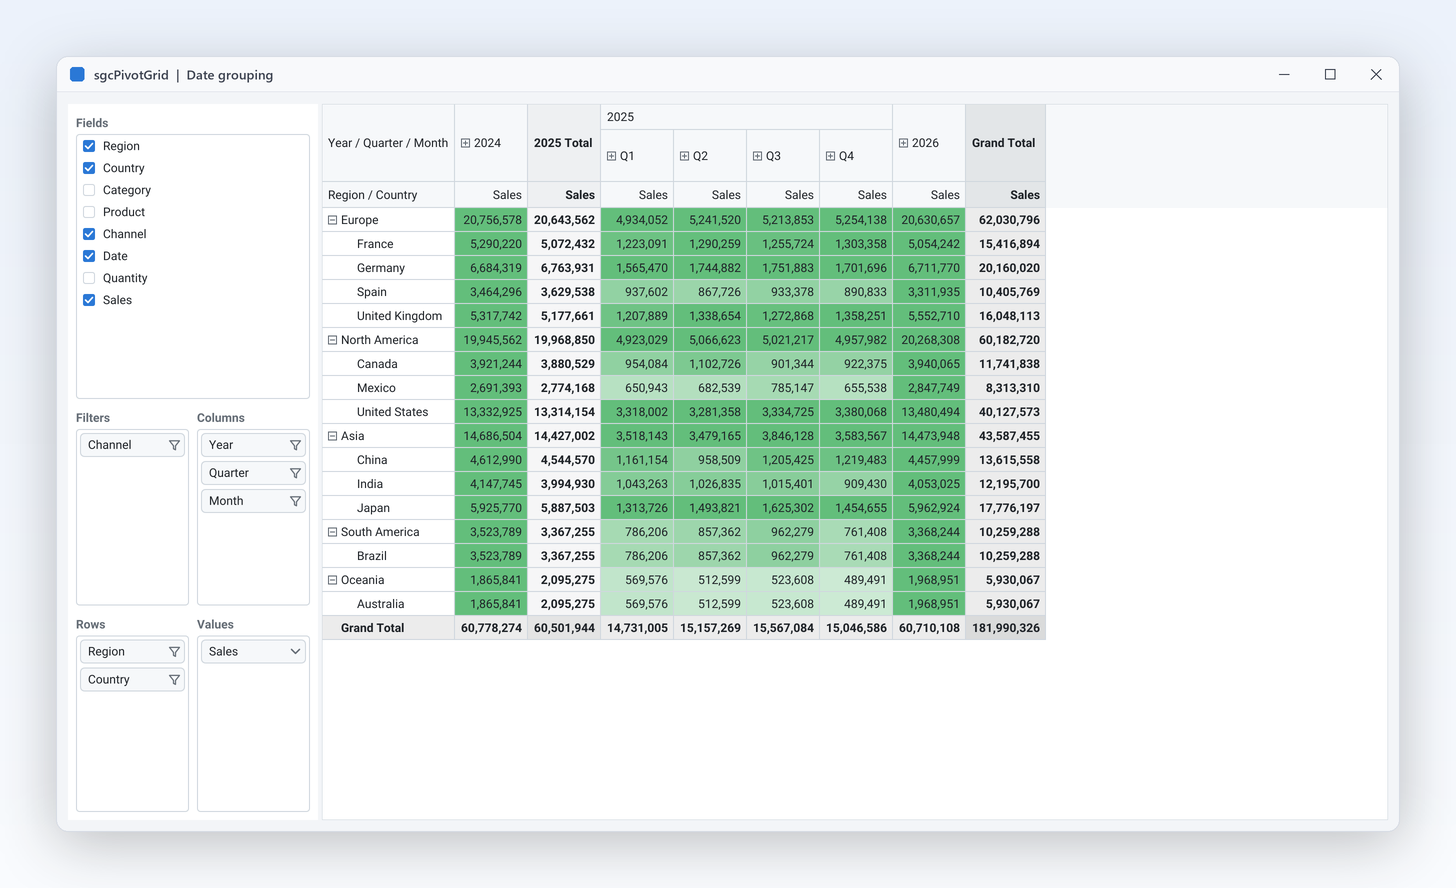Enable the Quantity field checkbox
This screenshot has height=888, width=1456.
(x=89, y=278)
